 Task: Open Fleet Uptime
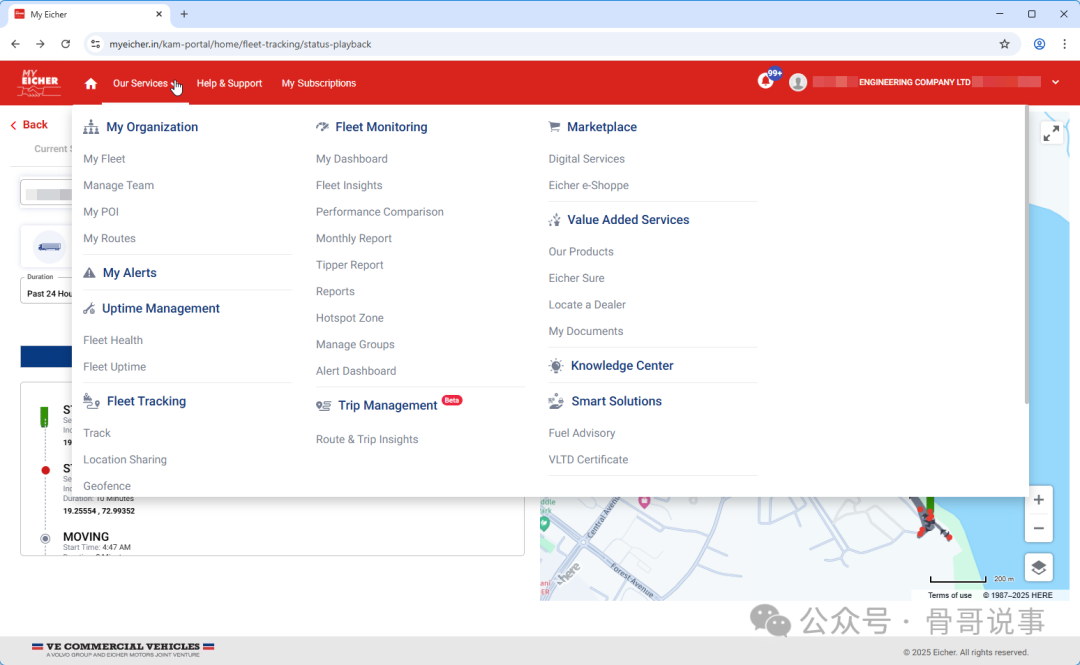(x=114, y=367)
